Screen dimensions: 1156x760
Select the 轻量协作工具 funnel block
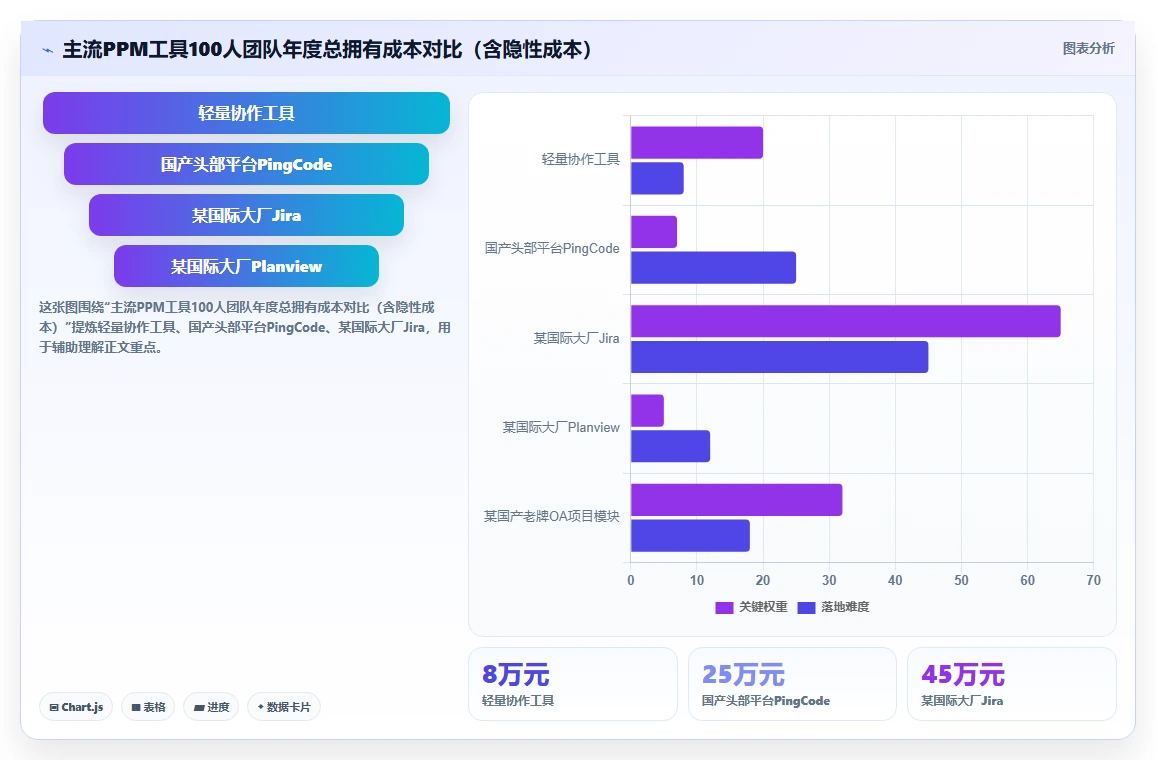pos(246,113)
